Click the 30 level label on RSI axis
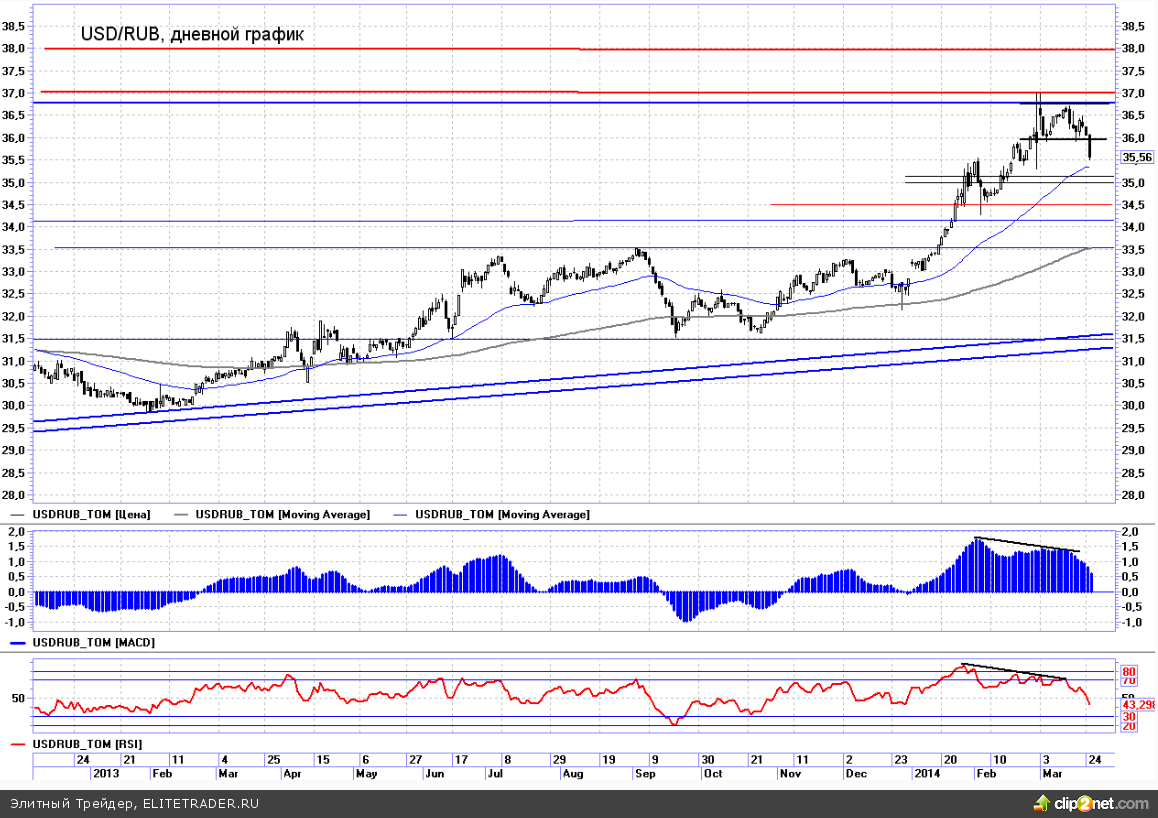The height and width of the screenshot is (818, 1158). click(x=1128, y=716)
